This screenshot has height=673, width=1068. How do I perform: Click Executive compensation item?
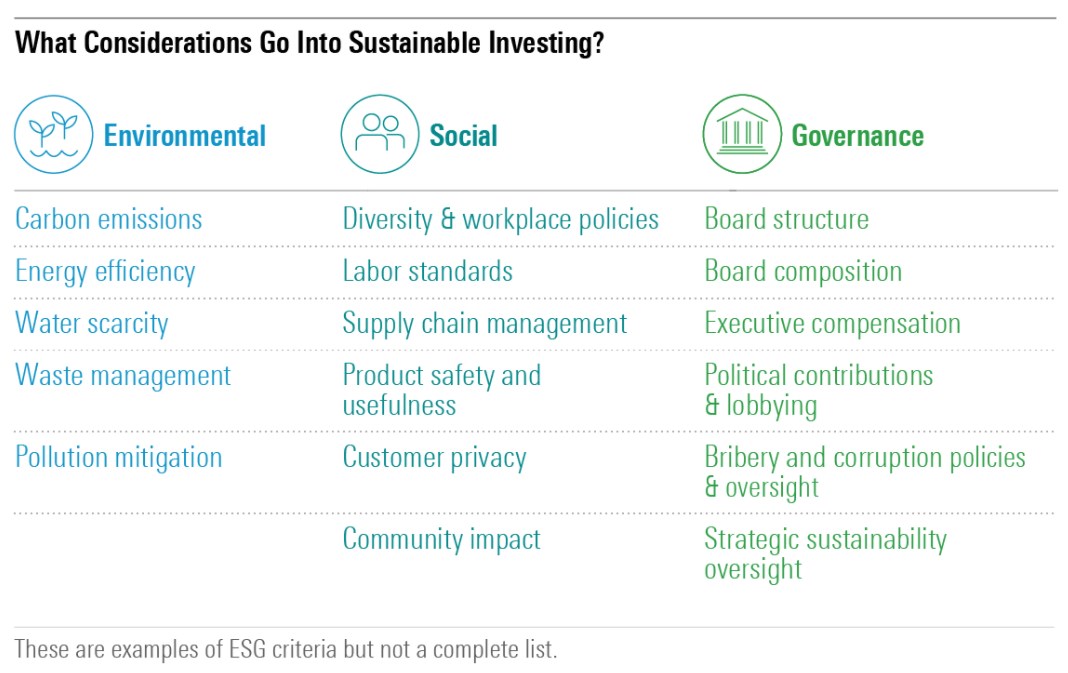[832, 323]
